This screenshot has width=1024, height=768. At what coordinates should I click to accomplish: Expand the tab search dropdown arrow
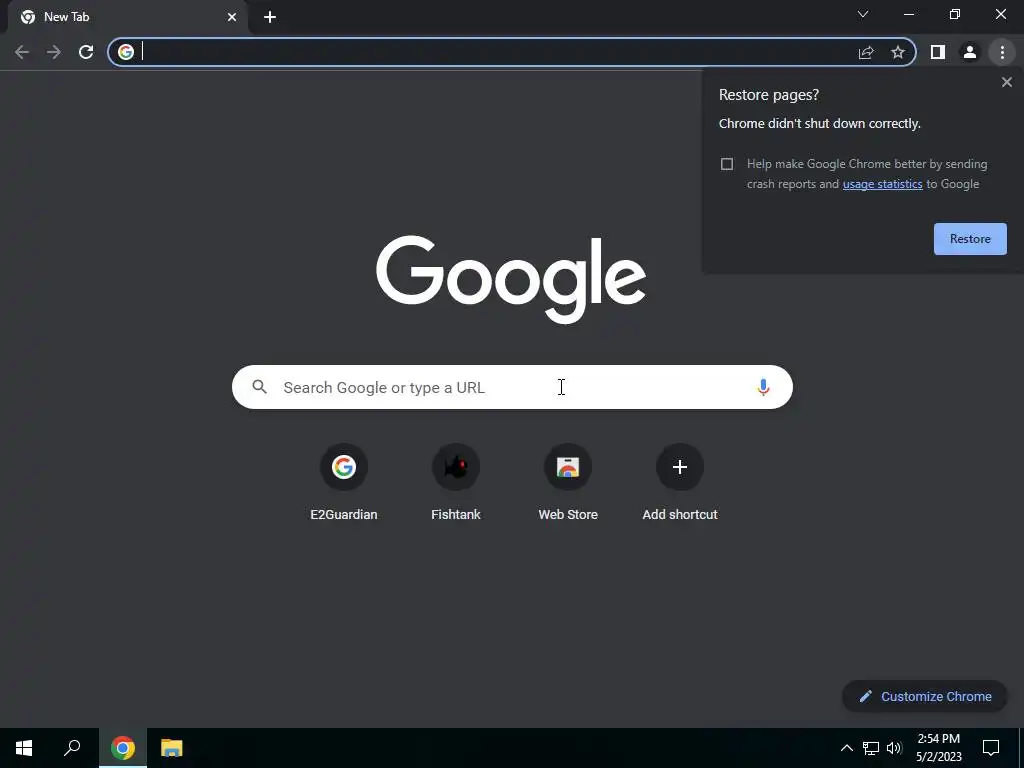pyautogui.click(x=863, y=14)
